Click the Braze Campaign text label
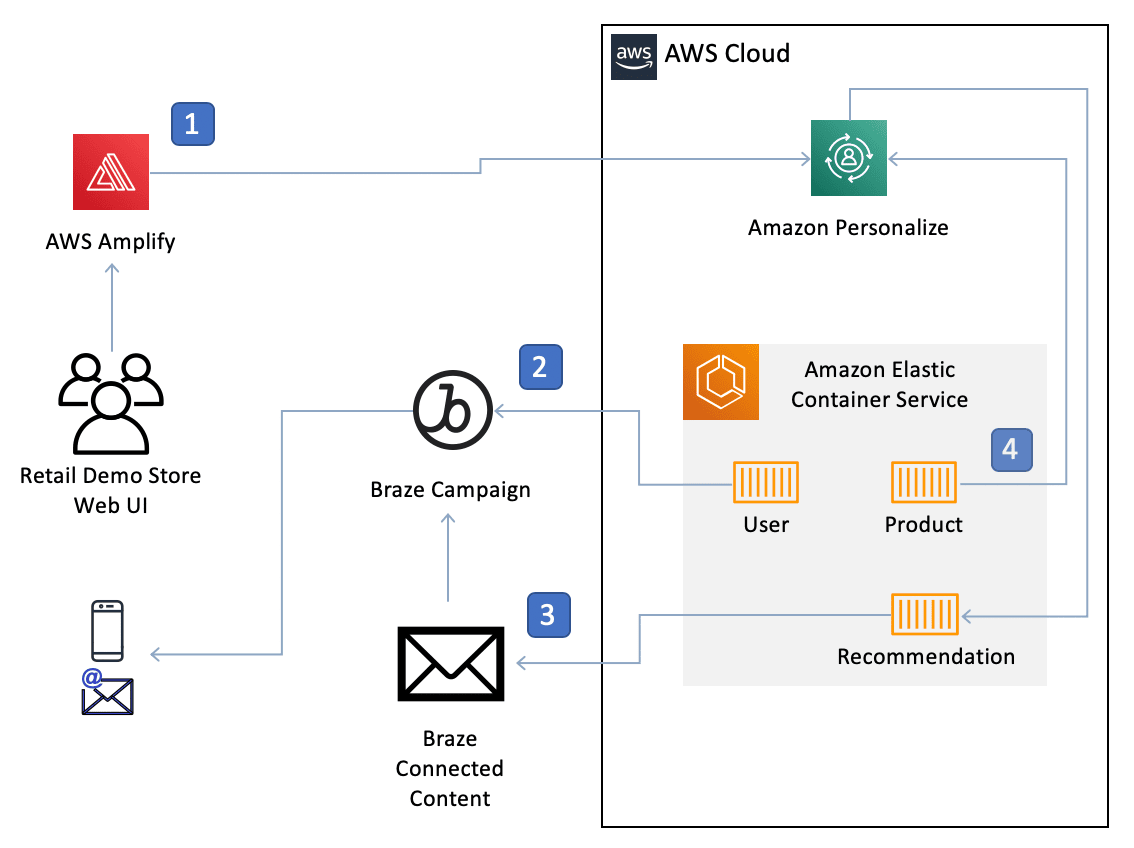 point(450,490)
